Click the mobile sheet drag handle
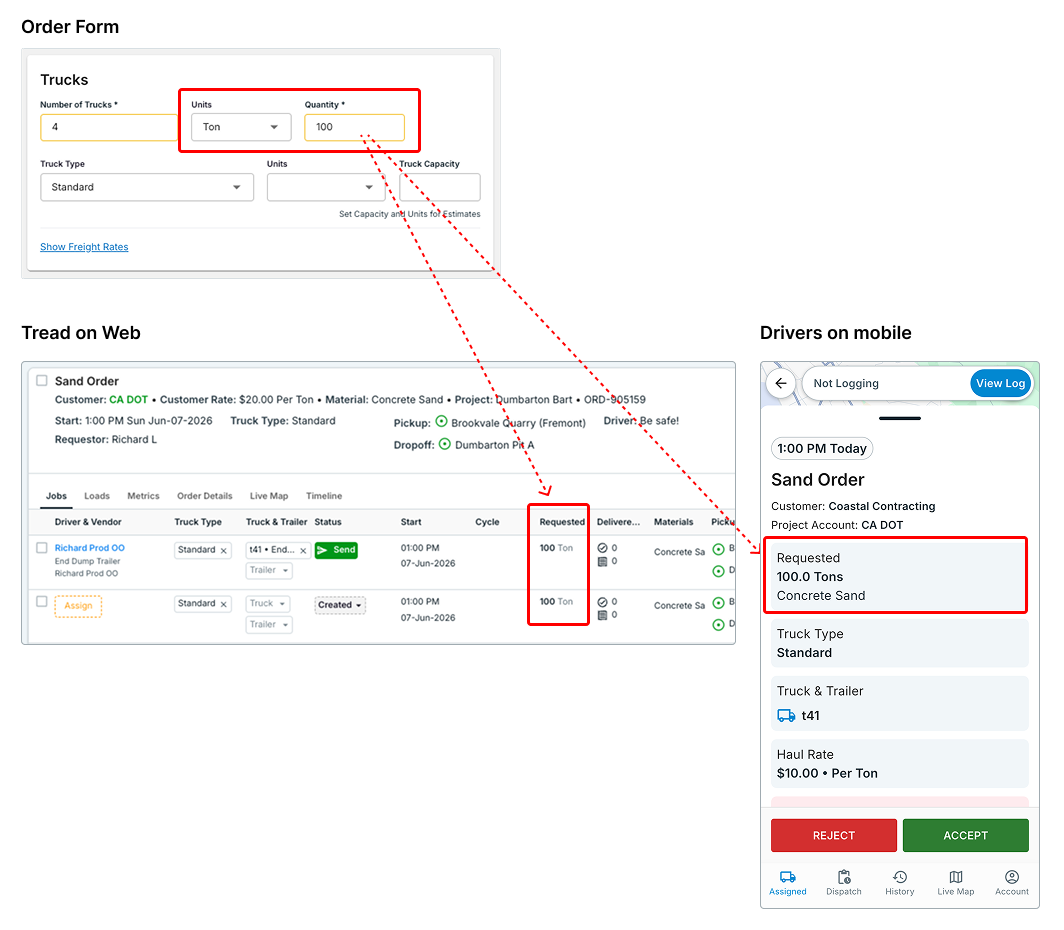The height and width of the screenshot is (930, 1064). [899, 419]
